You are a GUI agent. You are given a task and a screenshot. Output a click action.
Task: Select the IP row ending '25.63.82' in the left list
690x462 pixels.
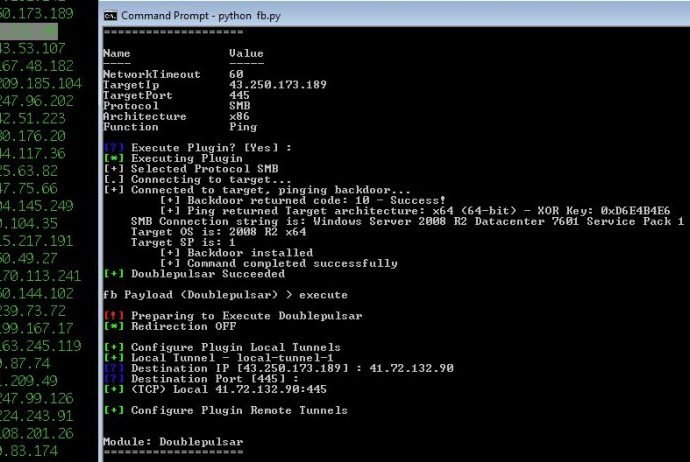[x=29, y=171]
